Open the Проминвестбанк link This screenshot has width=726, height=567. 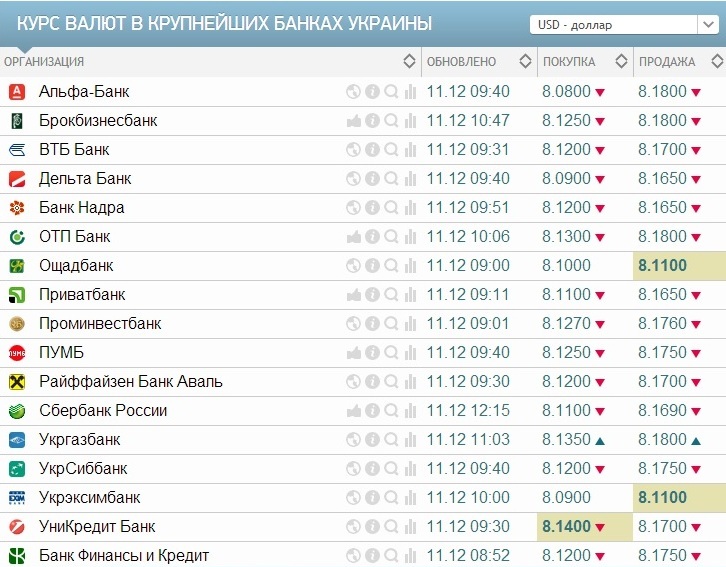pos(100,324)
